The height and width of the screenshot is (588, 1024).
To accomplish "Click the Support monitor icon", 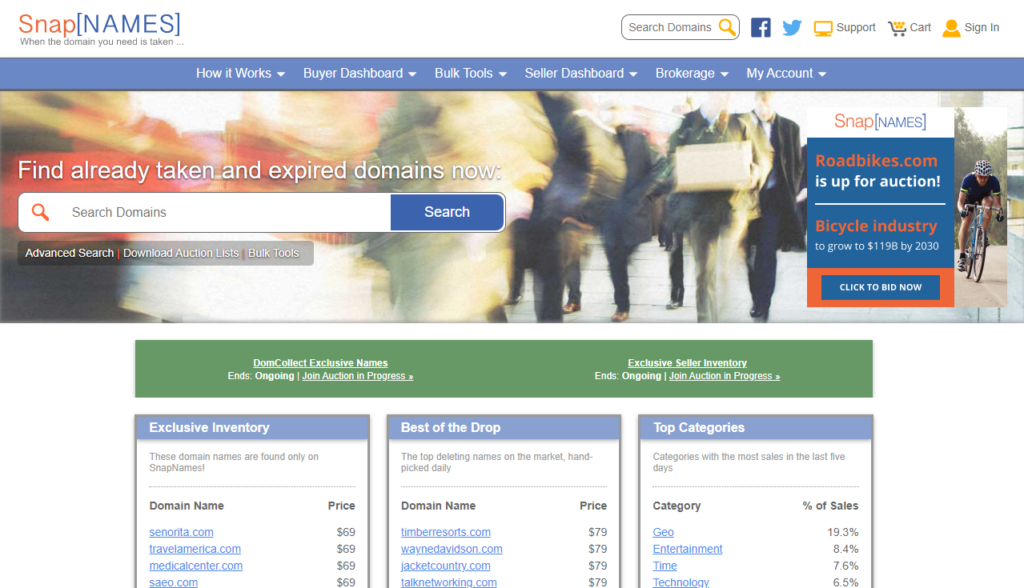I will point(823,28).
